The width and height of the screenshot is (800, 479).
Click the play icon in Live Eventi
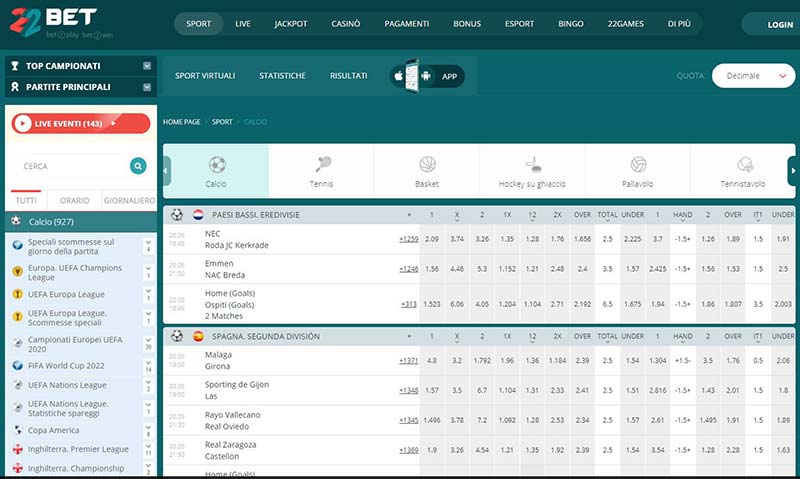22,123
